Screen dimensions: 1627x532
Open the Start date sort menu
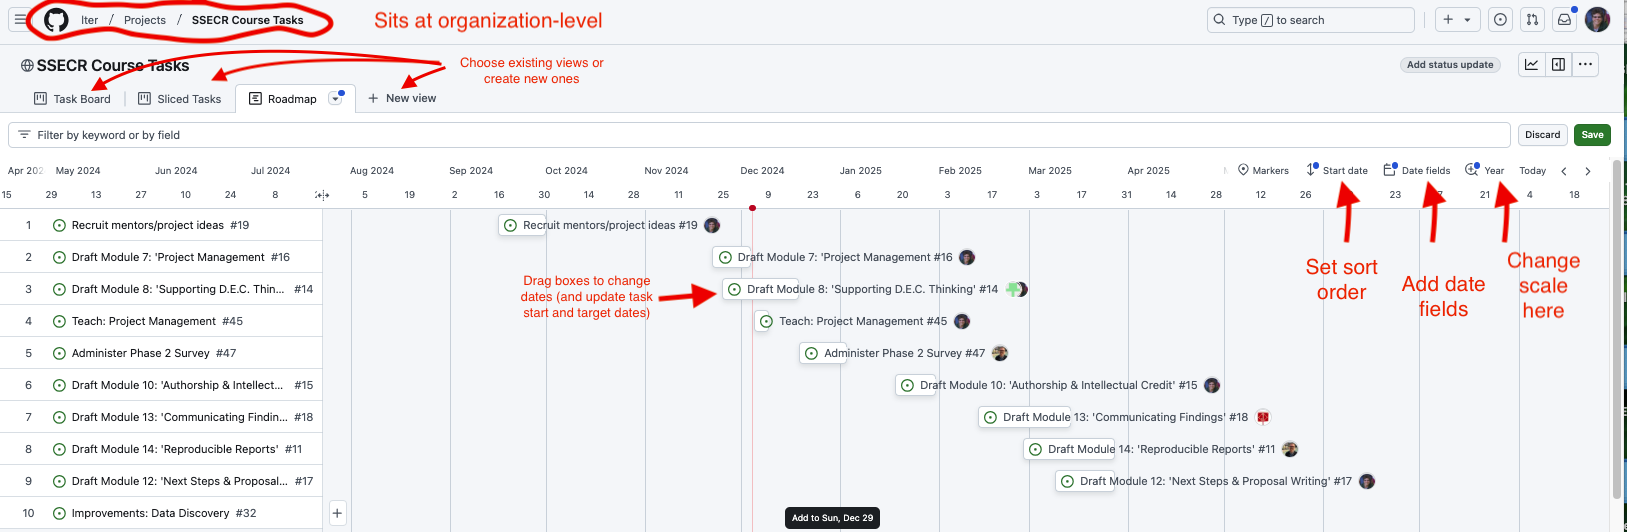click(1337, 171)
